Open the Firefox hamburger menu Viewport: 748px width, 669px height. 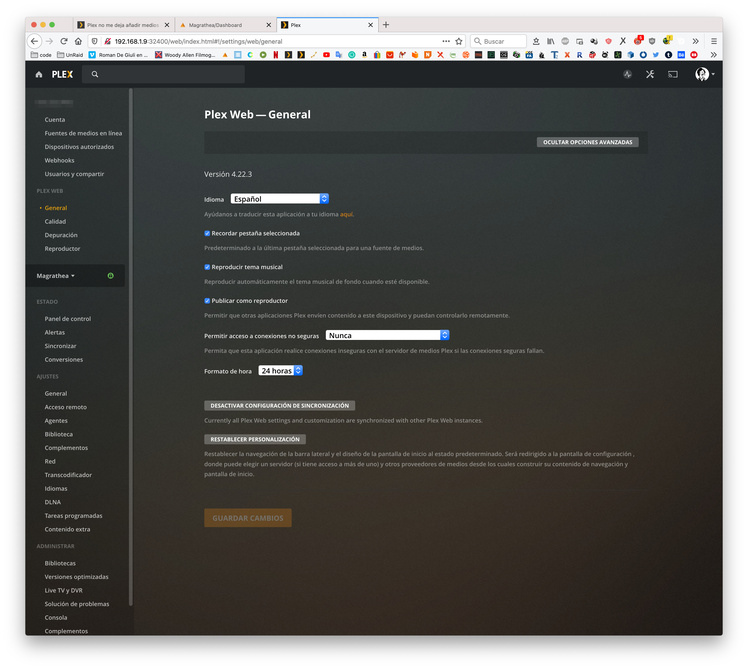tap(714, 41)
